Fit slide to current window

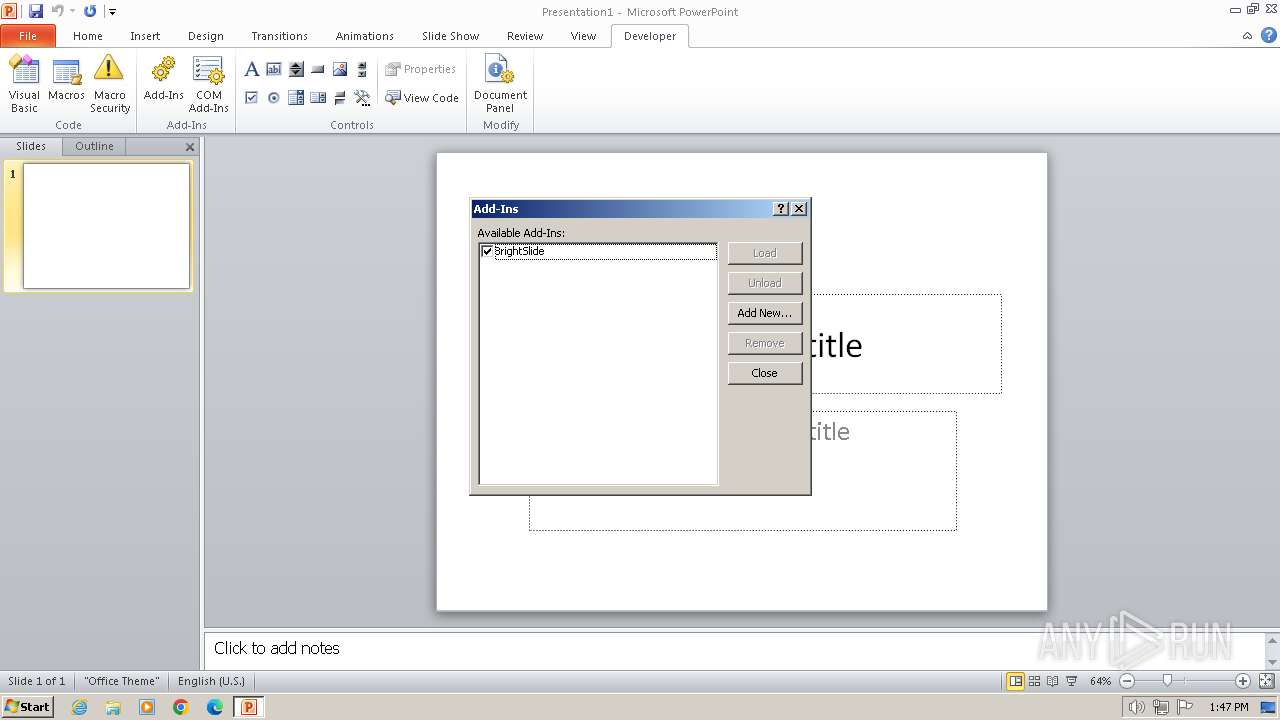(x=1265, y=681)
